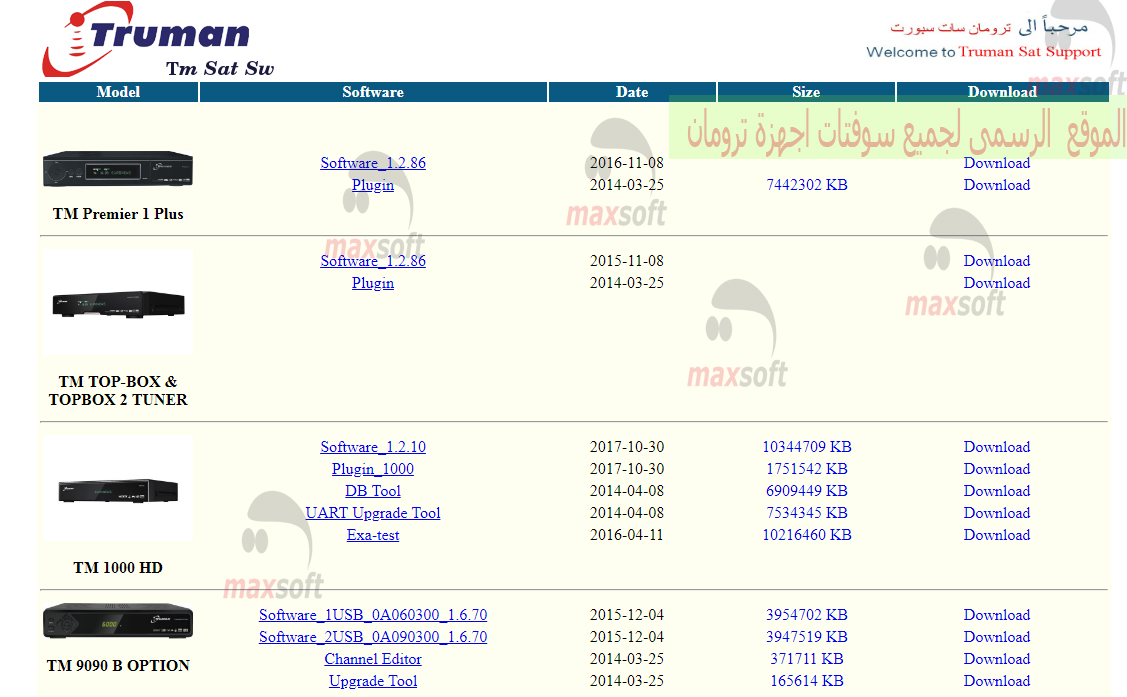The height and width of the screenshot is (697, 1127).
Task: Open the Plugin_1000 link
Action: click(373, 469)
